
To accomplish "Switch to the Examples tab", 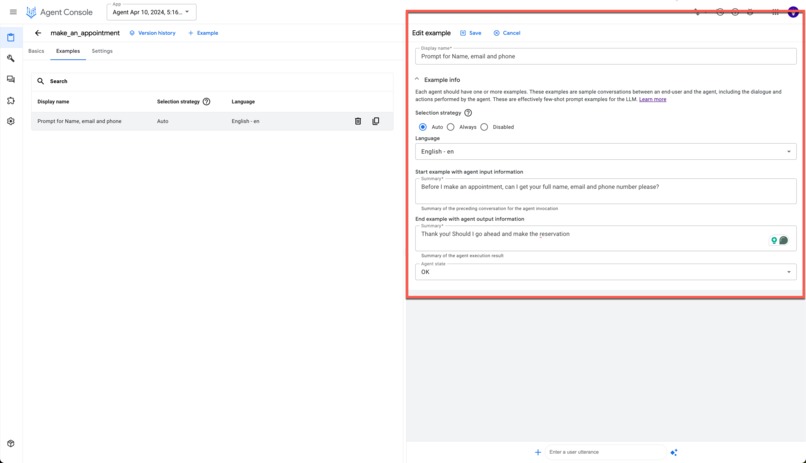I will (x=68, y=51).
